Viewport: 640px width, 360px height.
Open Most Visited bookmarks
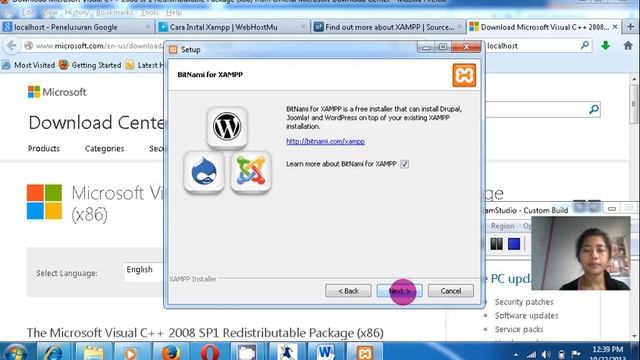pos(29,65)
